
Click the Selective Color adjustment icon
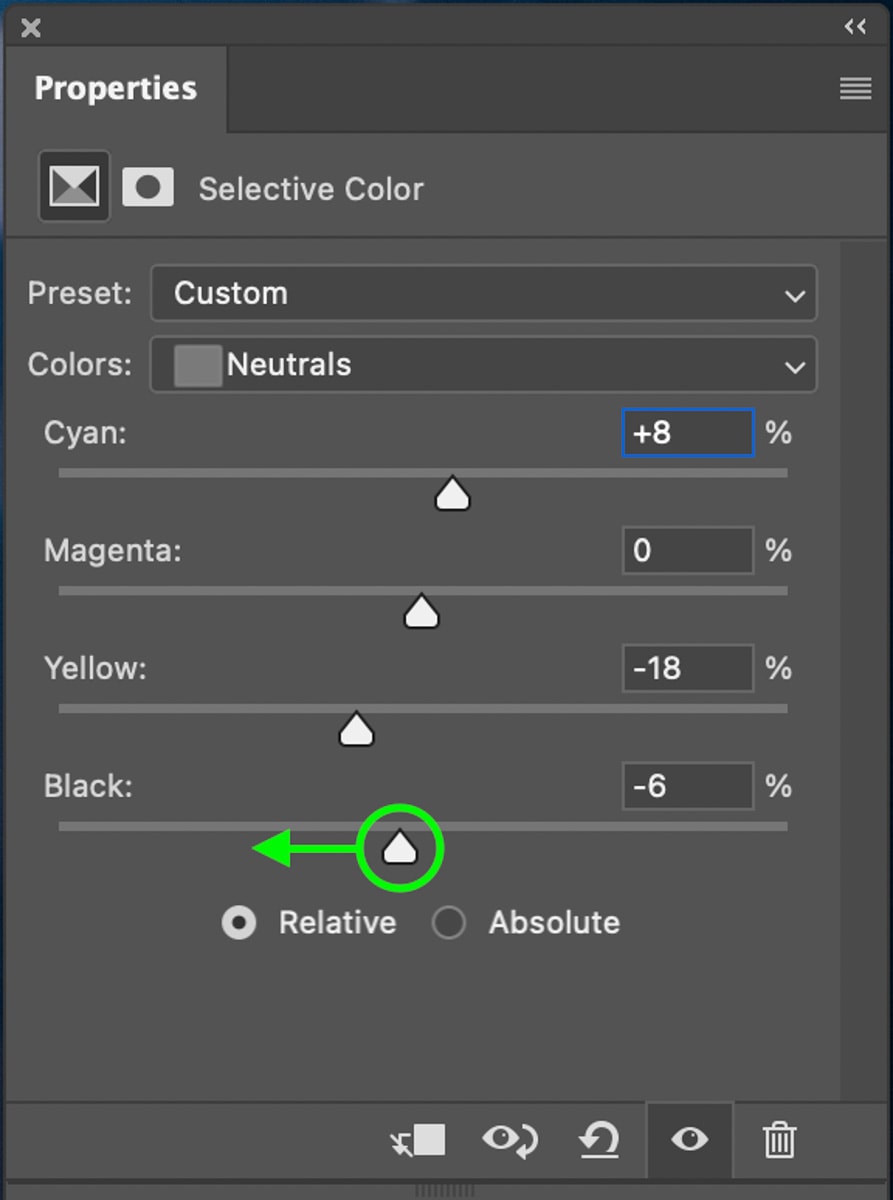(74, 186)
